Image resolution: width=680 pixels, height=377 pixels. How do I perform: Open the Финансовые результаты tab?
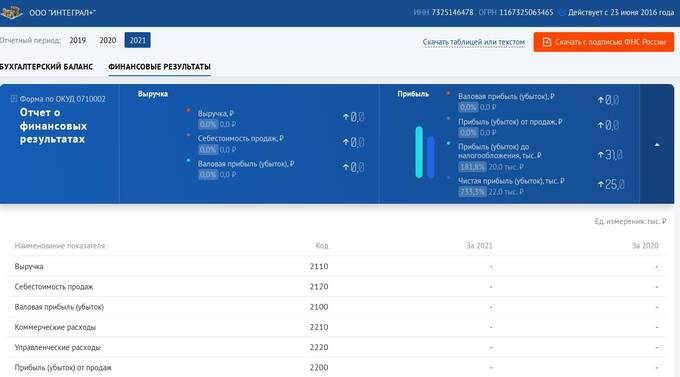[x=159, y=67]
